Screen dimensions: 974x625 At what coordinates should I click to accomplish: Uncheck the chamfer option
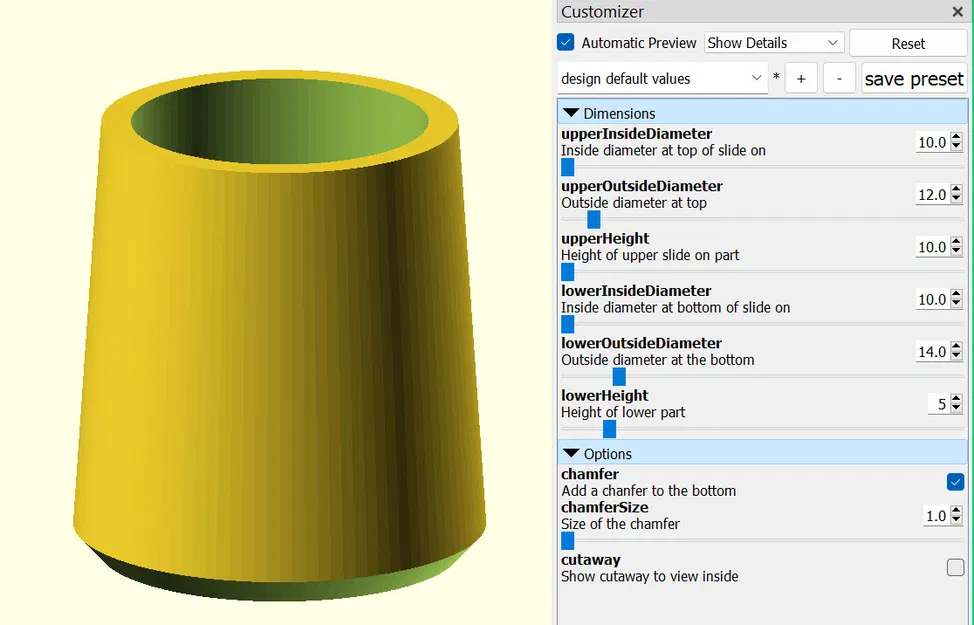tap(955, 481)
